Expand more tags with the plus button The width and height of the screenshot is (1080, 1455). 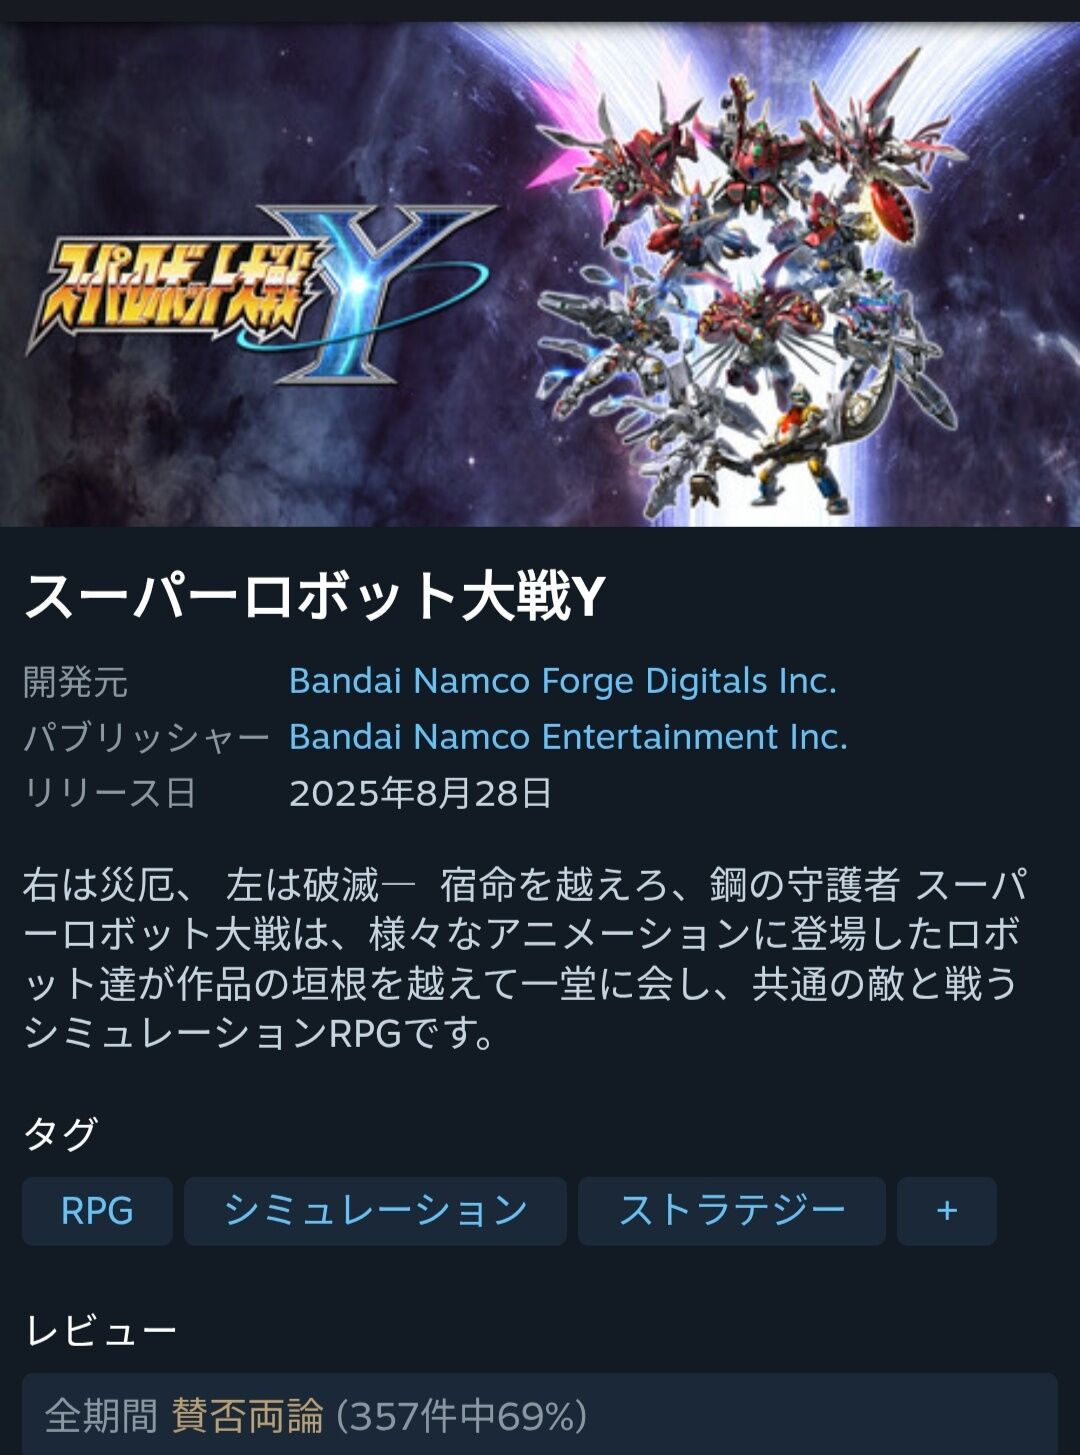click(947, 1211)
